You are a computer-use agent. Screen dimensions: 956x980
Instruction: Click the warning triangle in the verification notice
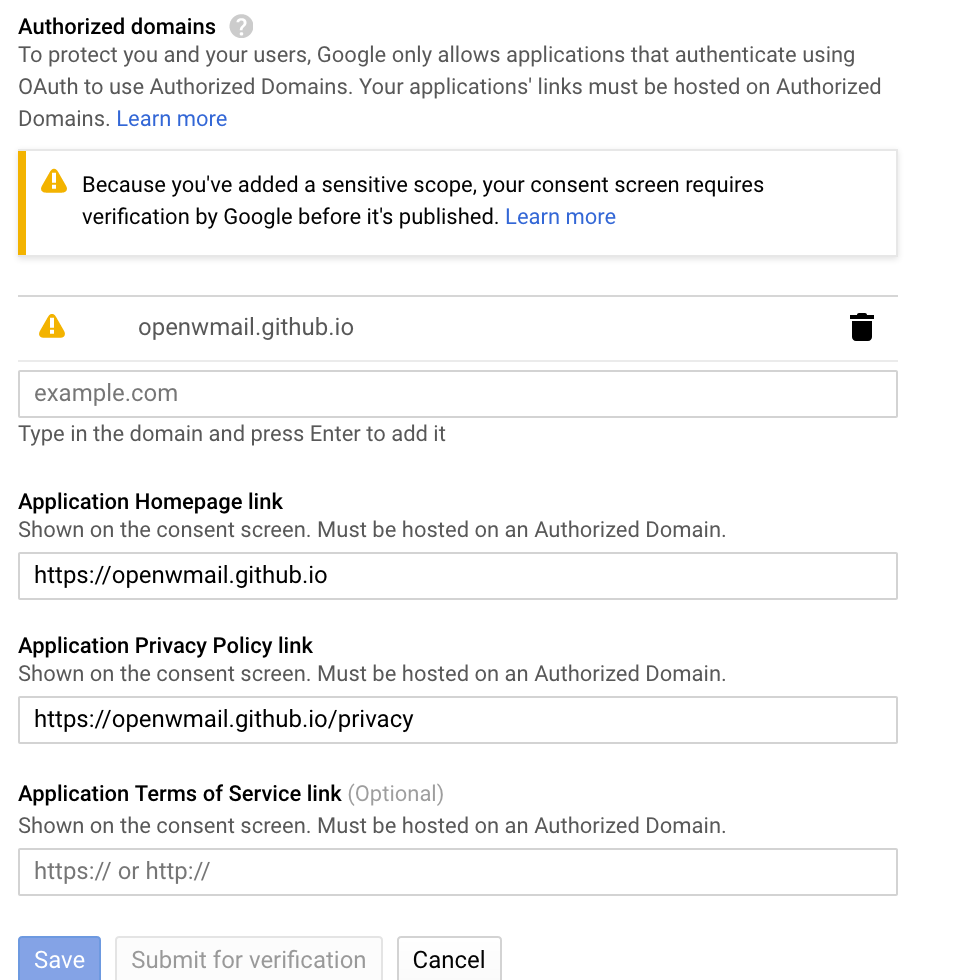(x=53, y=184)
